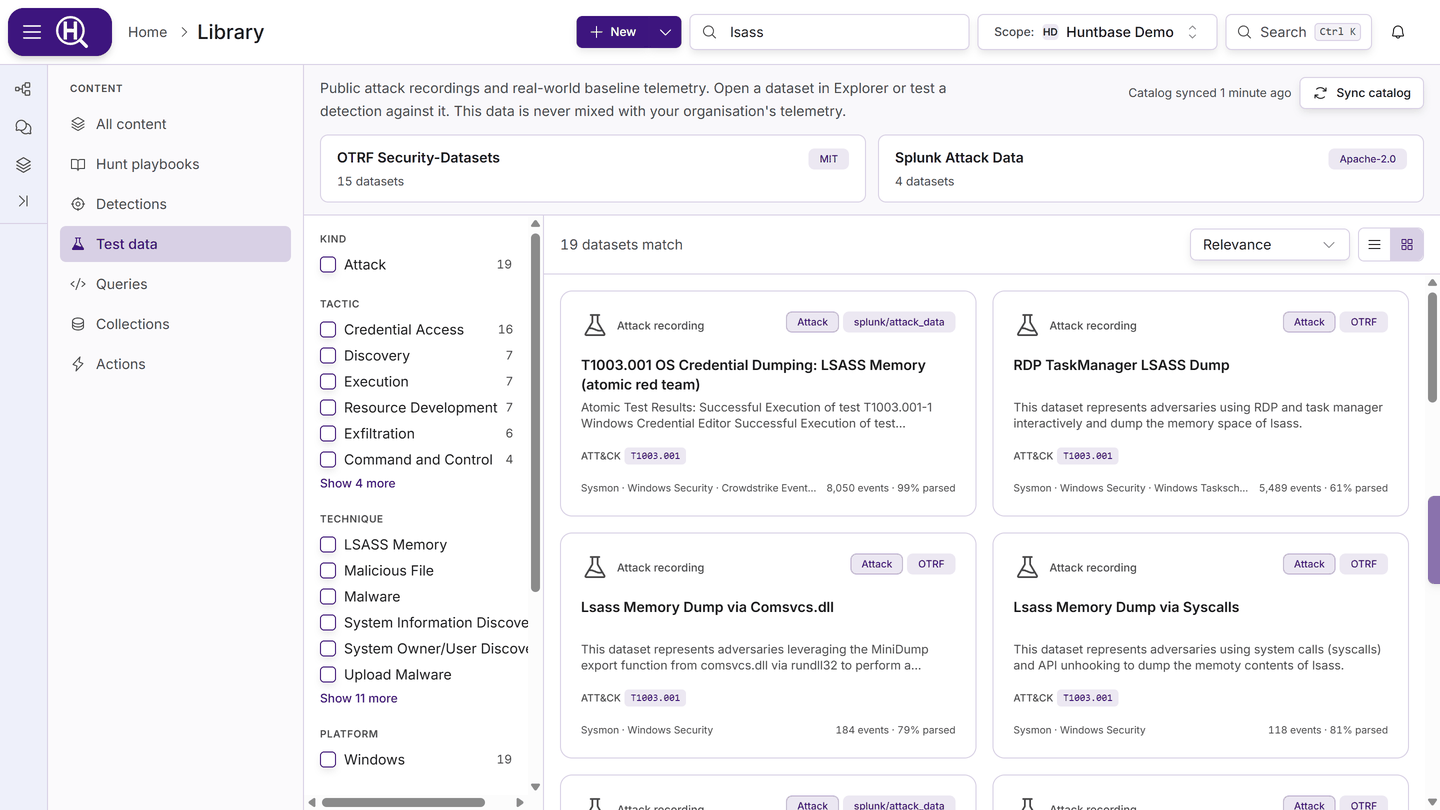Click the stacked layers icon in left rail
This screenshot has height=810, width=1440.
[x=23, y=165]
